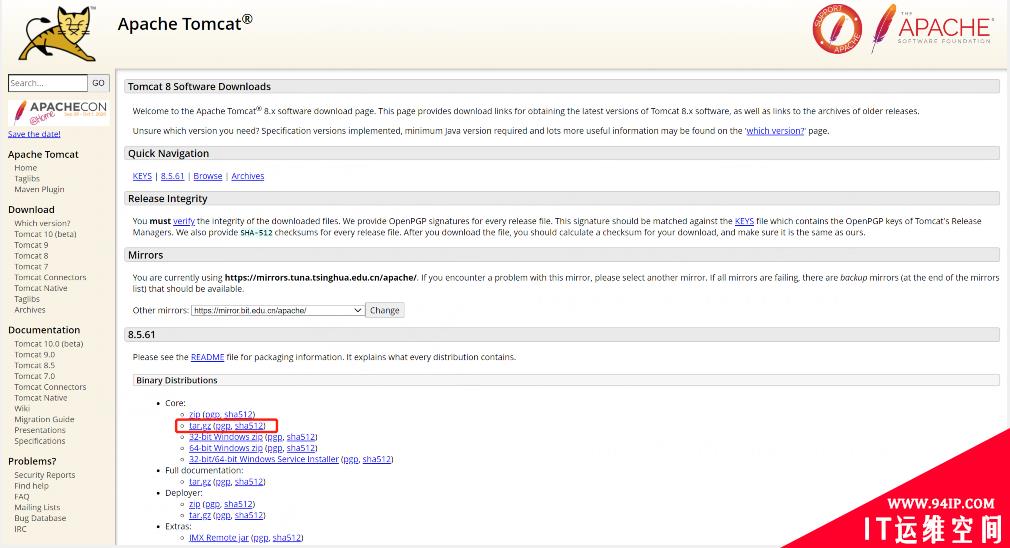Focus the Search input field
Image resolution: width=1010 pixels, height=548 pixels.
point(48,83)
